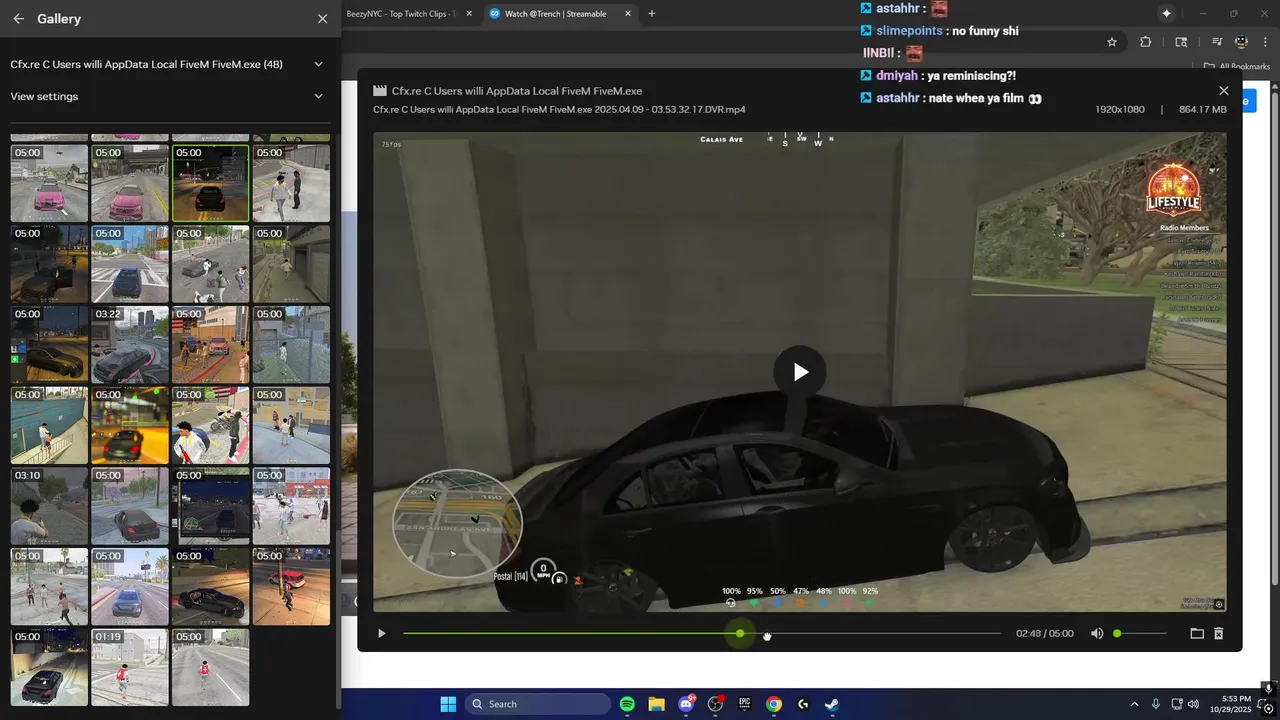The height and width of the screenshot is (720, 1280).
Task: Click the large center play button
Action: [x=800, y=372]
